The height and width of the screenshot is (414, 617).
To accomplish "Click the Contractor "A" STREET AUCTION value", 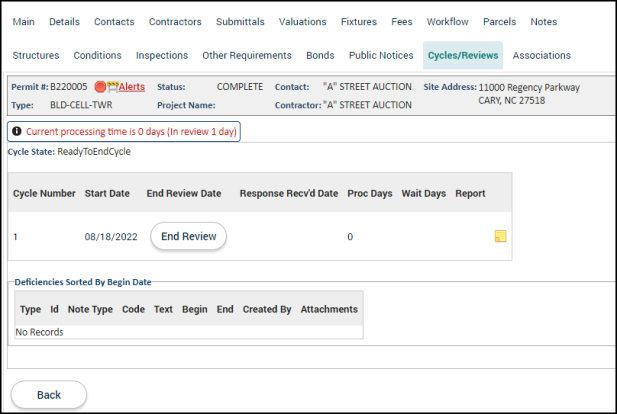I will (367, 105).
